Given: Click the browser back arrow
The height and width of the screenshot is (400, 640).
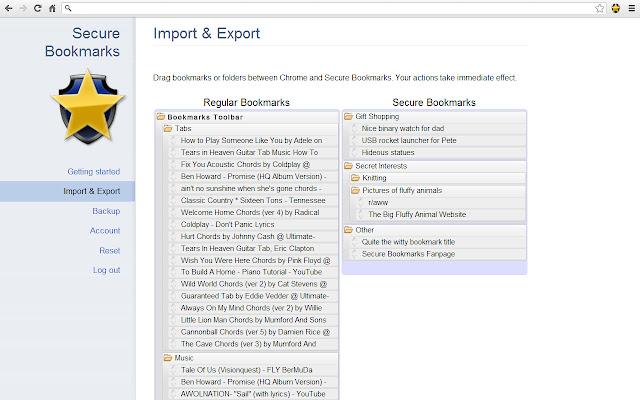Looking at the screenshot, I should click(8, 8).
